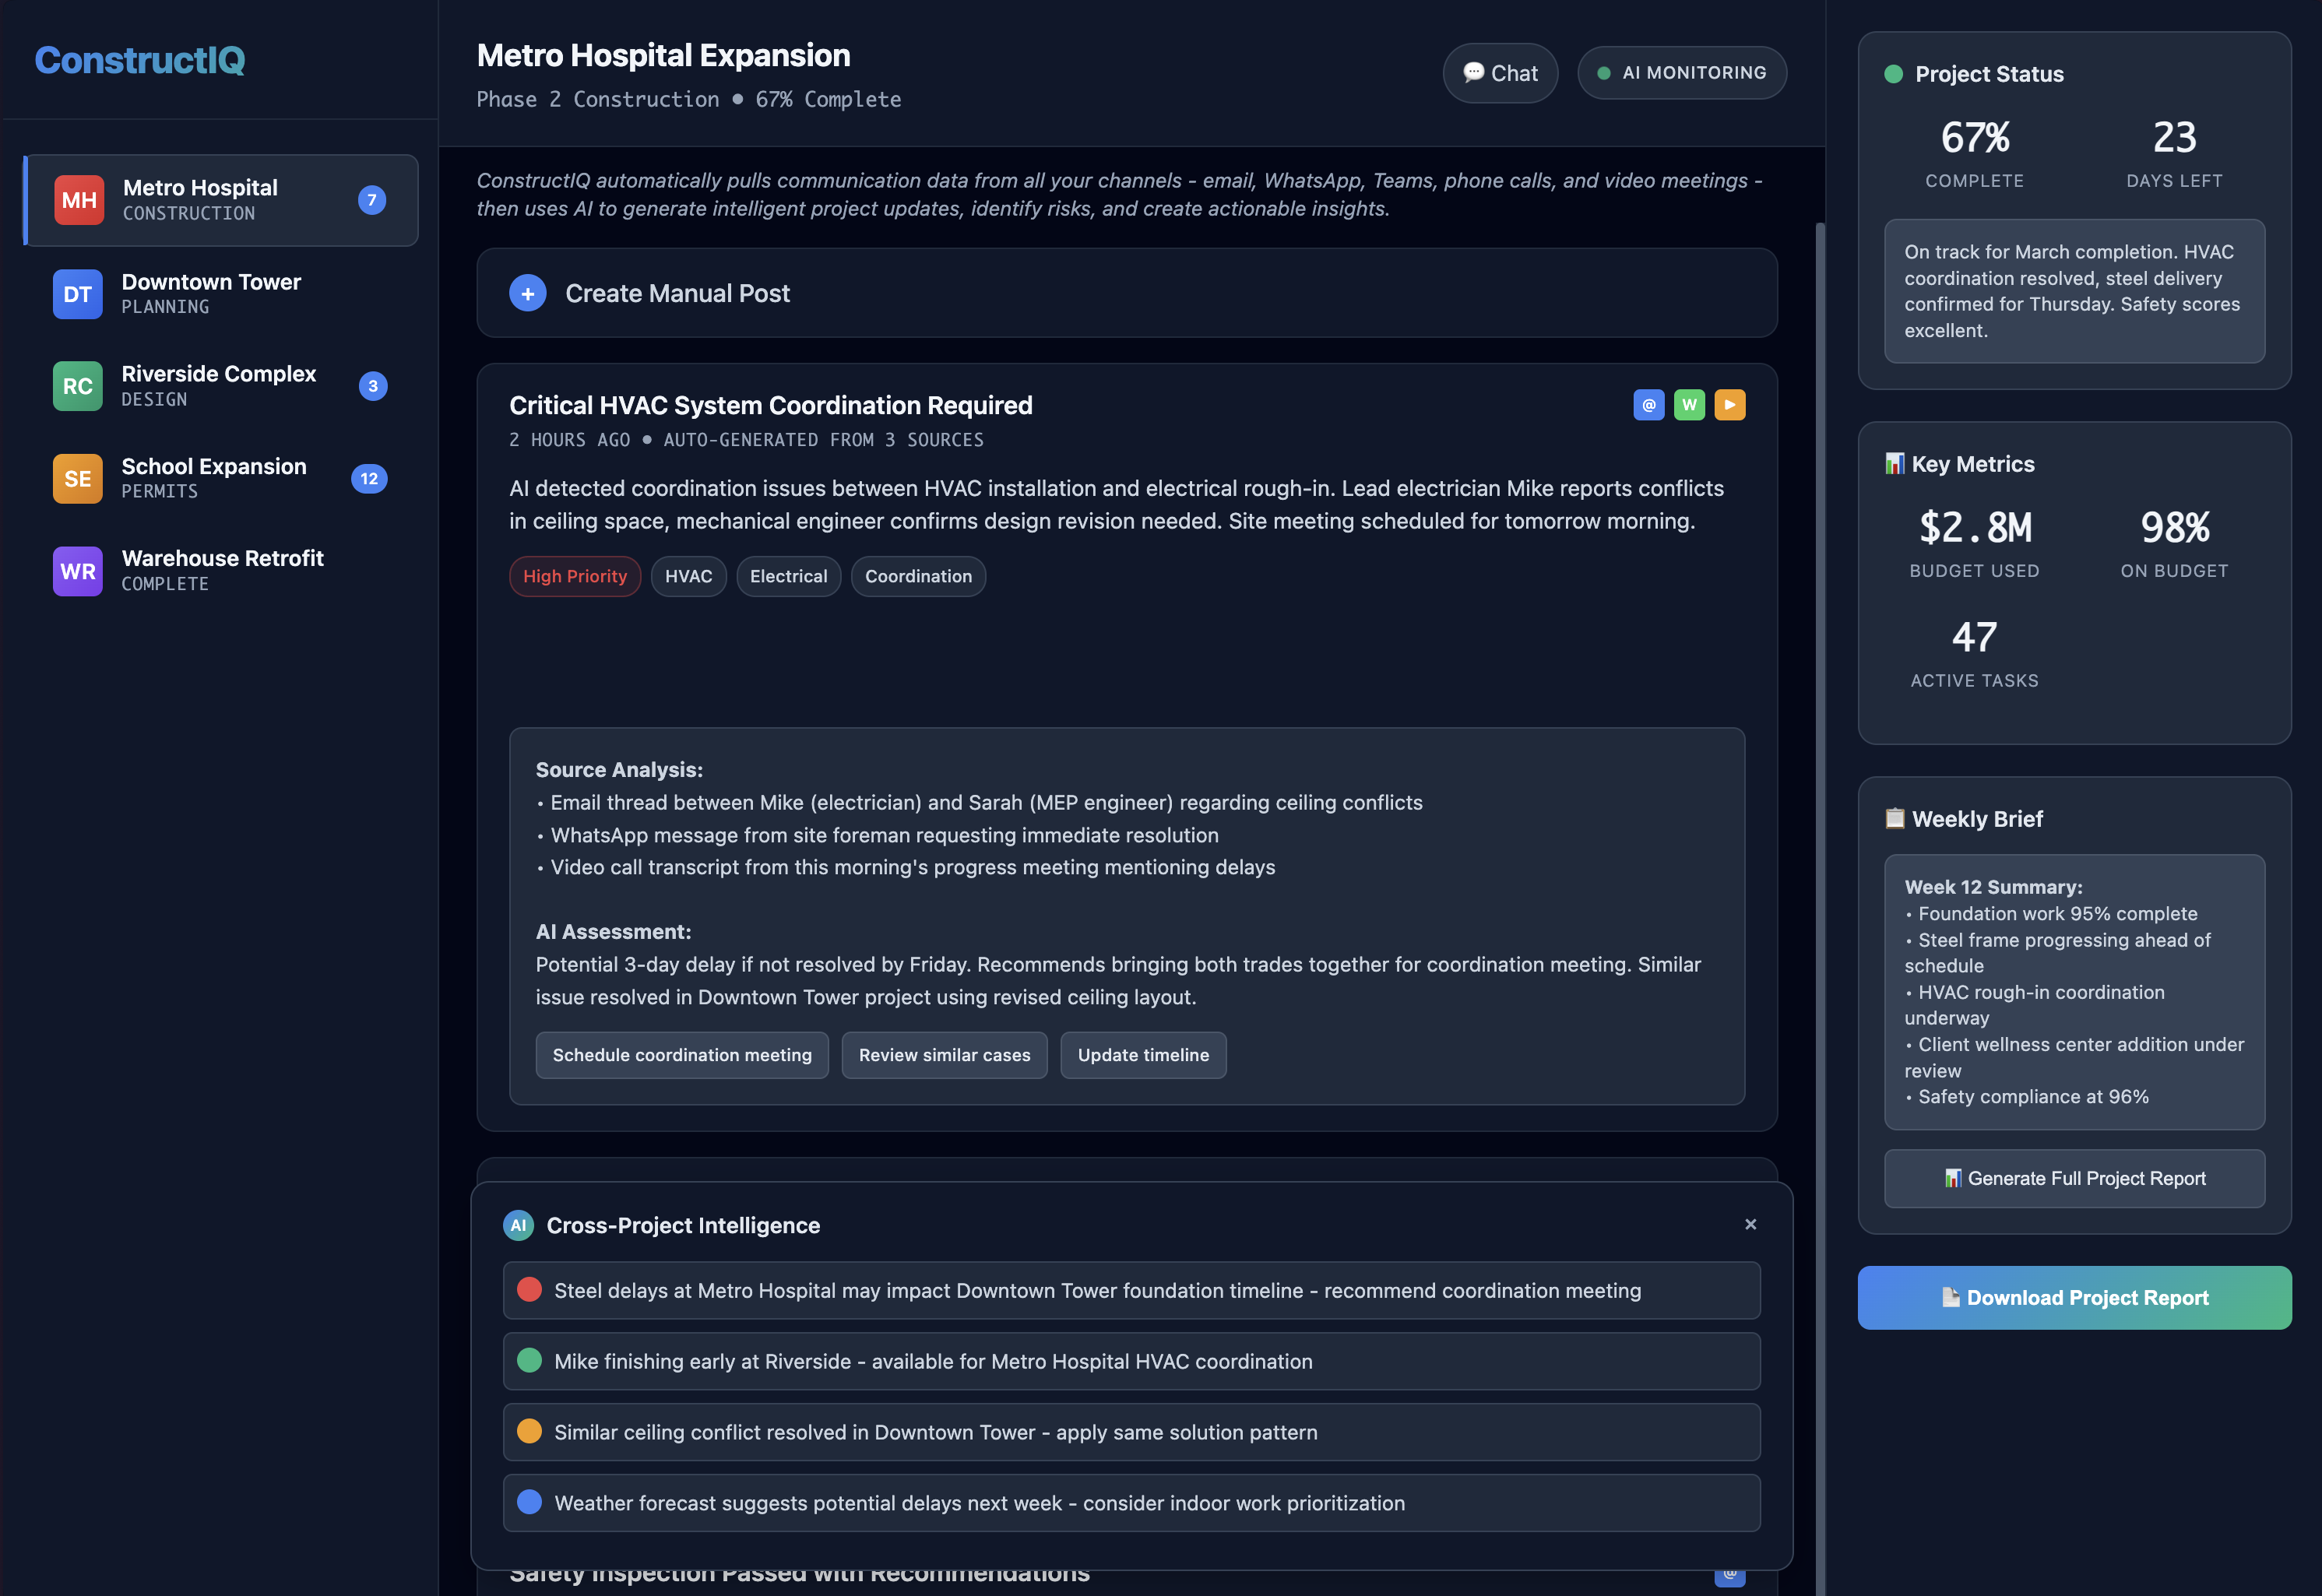This screenshot has height=1596, width=2322.
Task: Open the Chat button in header
Action: click(1500, 73)
